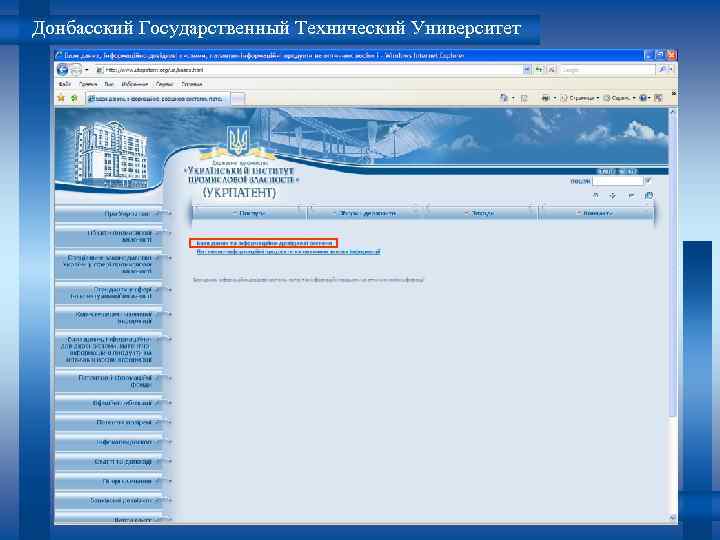Click the vertical scrollbar down arrow
The width and height of the screenshot is (720, 540).
click(672, 518)
